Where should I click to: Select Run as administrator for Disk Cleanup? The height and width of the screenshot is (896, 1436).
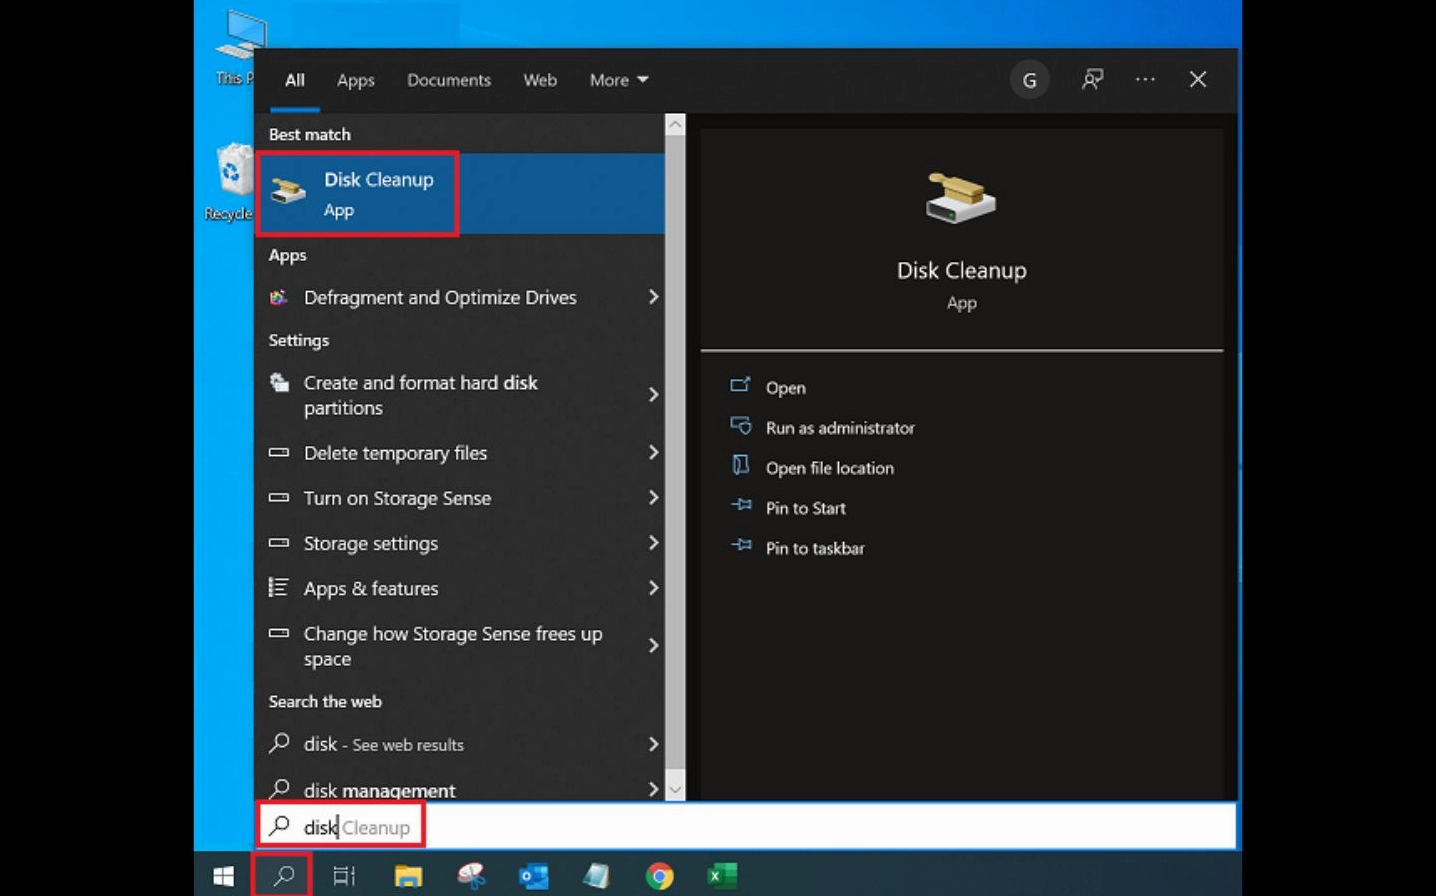pyautogui.click(x=839, y=428)
